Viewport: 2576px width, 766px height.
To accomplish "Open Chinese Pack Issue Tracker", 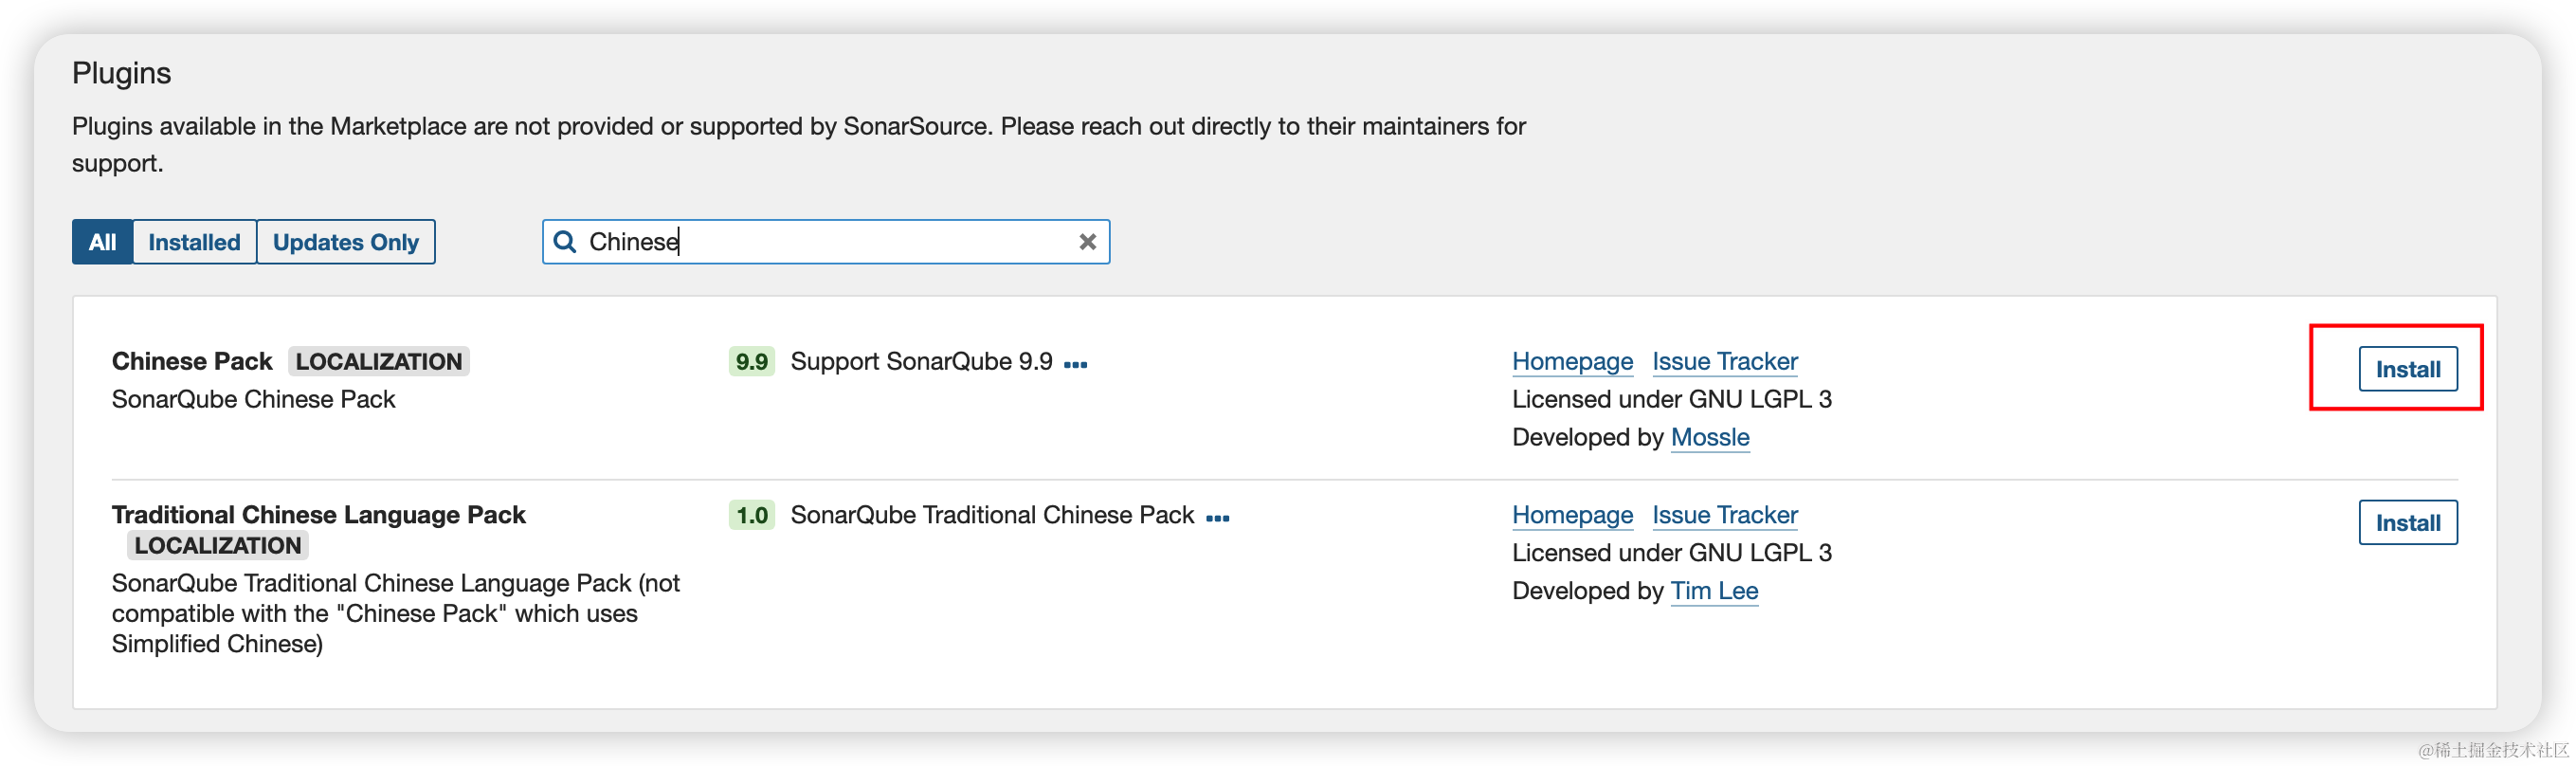I will click(1724, 361).
